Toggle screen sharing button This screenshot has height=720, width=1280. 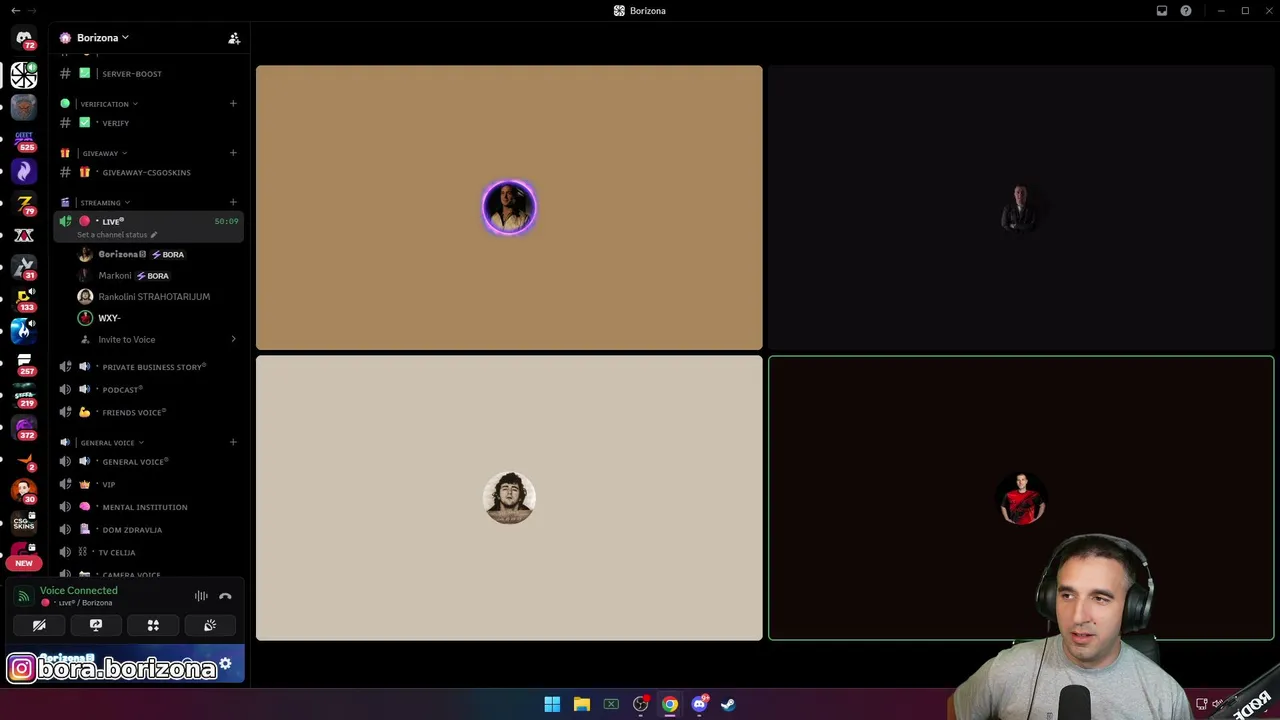coord(96,625)
